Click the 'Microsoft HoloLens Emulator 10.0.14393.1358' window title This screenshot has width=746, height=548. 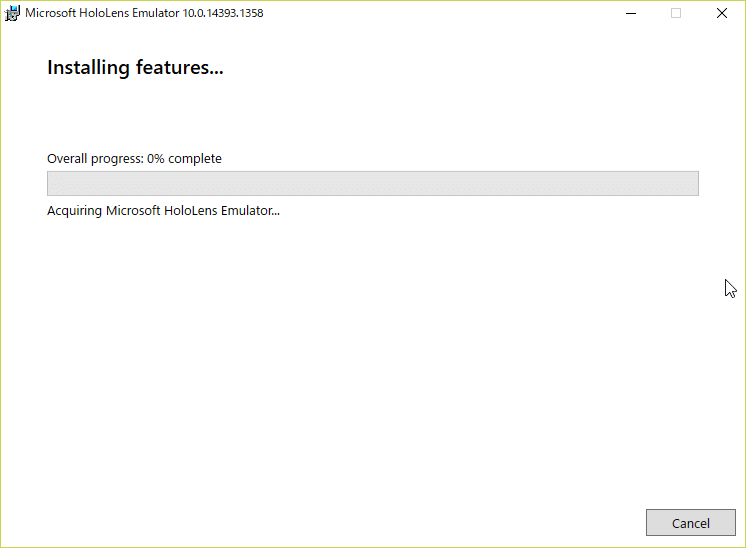click(x=144, y=13)
